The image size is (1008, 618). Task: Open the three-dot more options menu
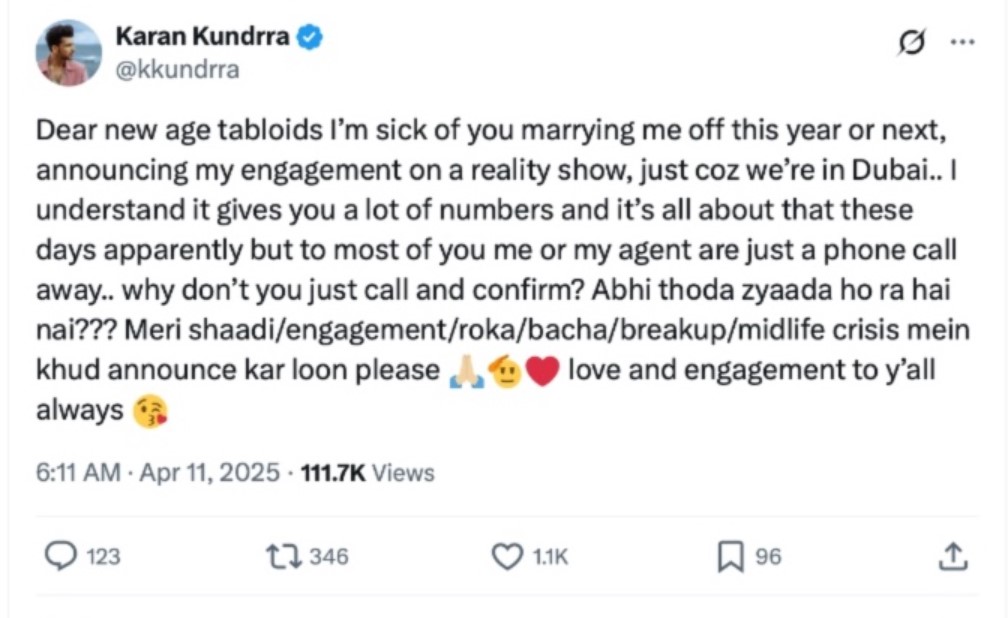pyautogui.click(x=961, y=43)
